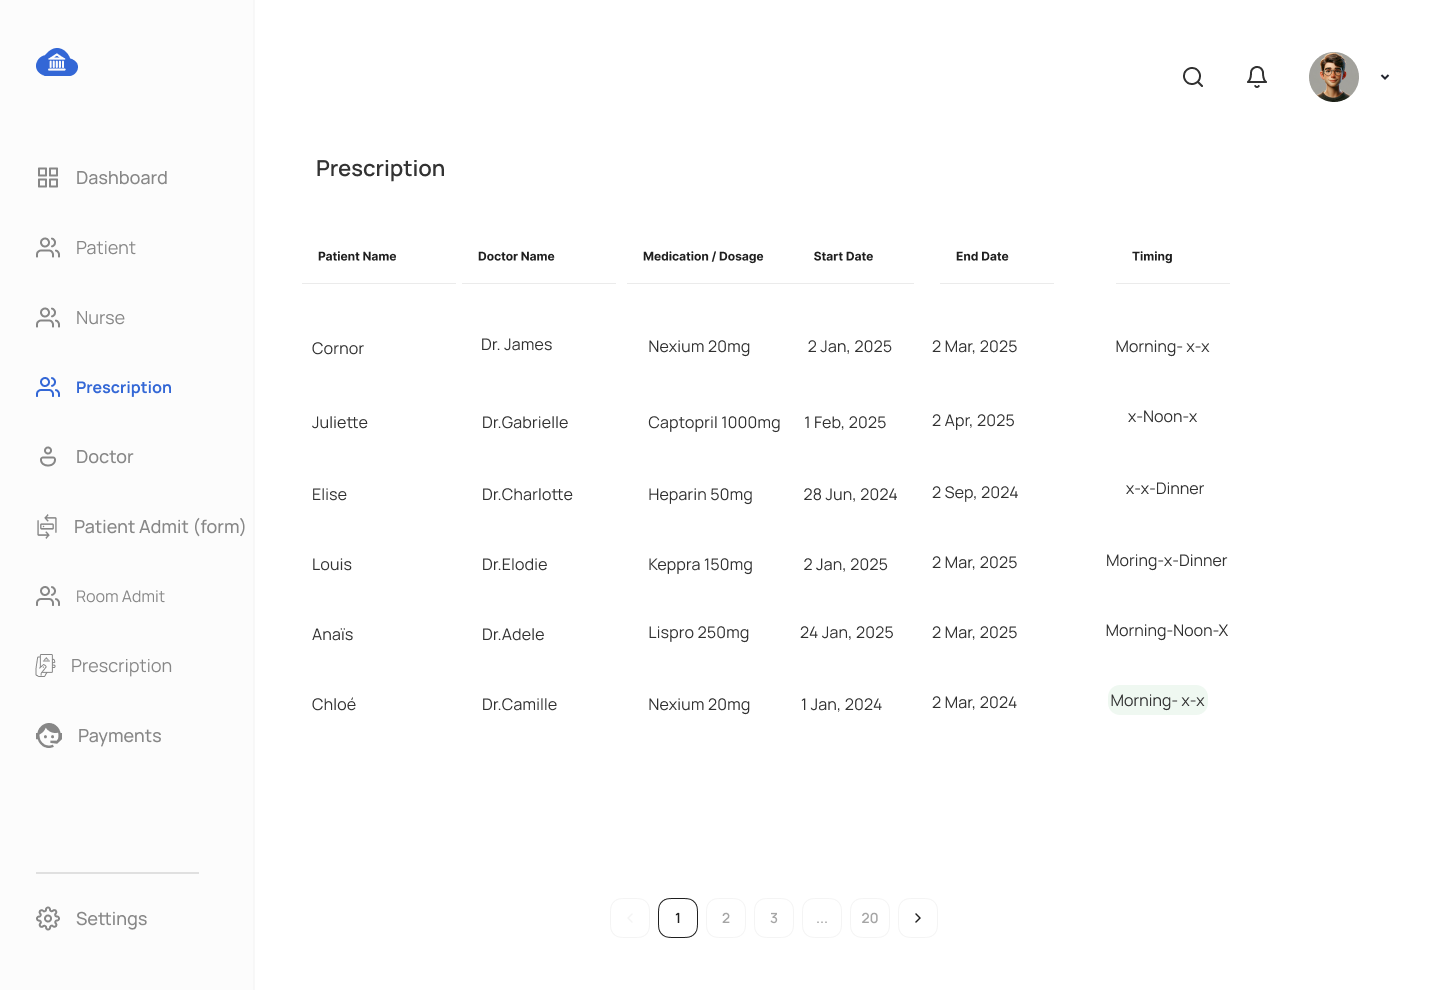Click the Settings gear icon
Viewport: 1440px width, 990px height.
(x=48, y=918)
